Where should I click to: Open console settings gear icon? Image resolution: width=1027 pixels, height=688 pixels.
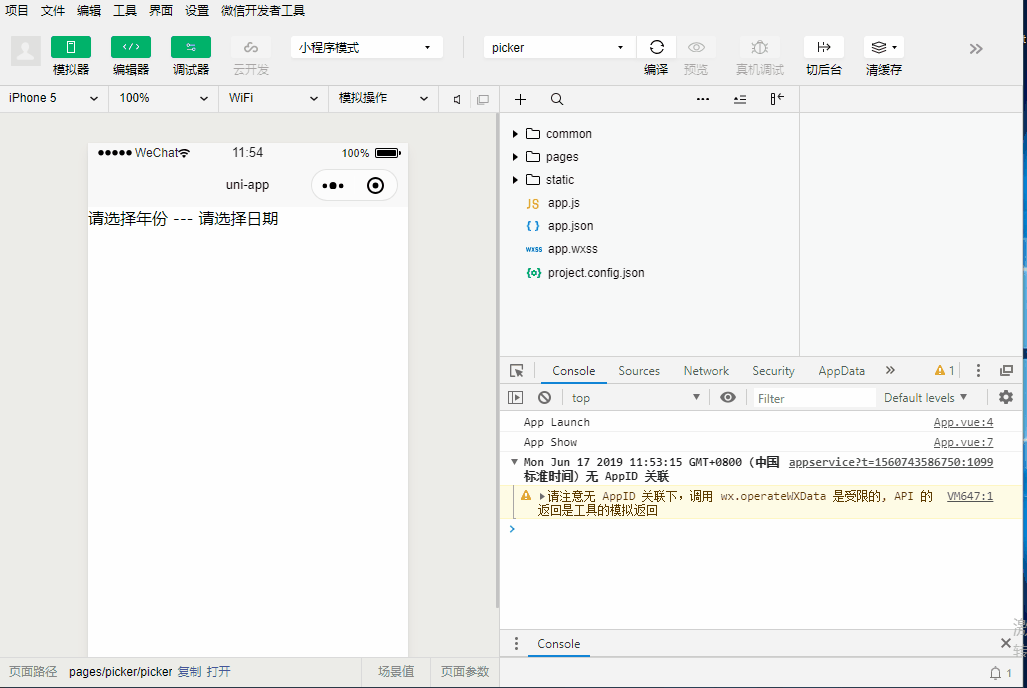pos(1005,397)
